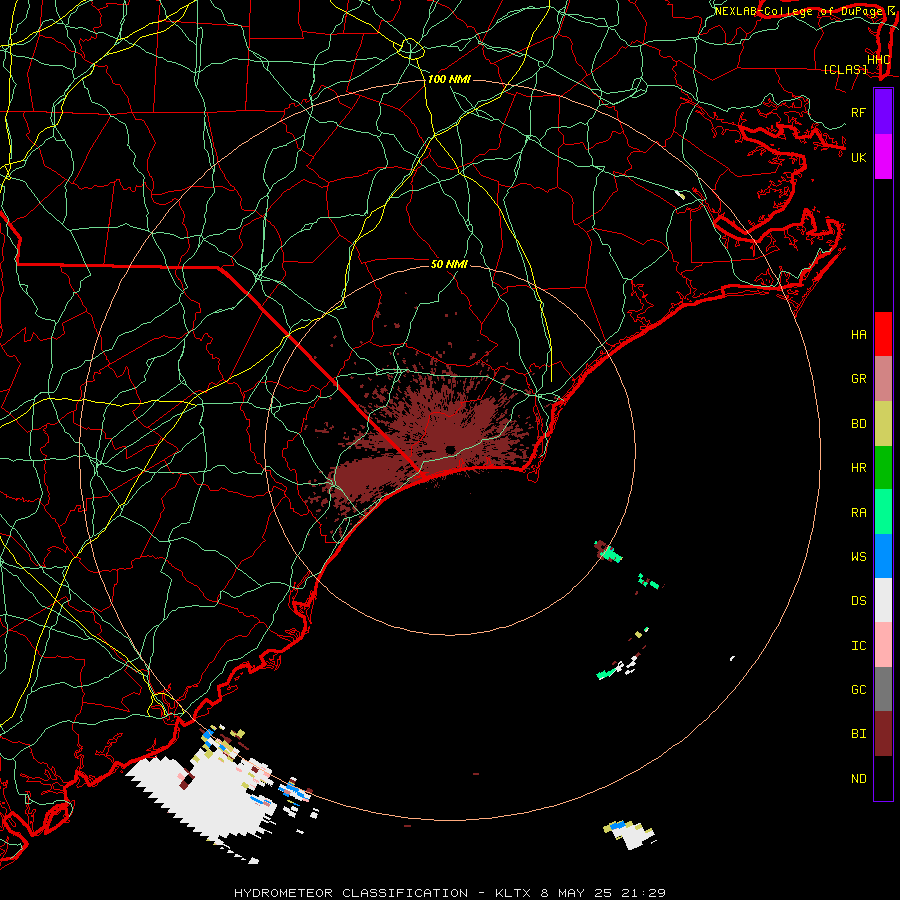This screenshot has width=900, height=900.
Task: Click the DS white legend swatch
Action: click(x=883, y=600)
